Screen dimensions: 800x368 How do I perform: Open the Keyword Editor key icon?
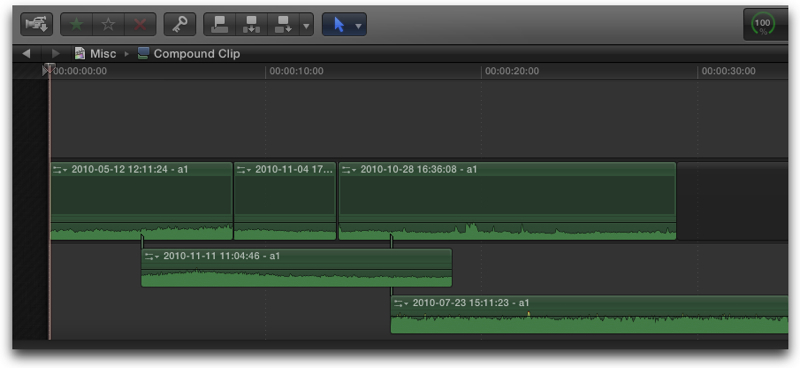tap(180, 24)
